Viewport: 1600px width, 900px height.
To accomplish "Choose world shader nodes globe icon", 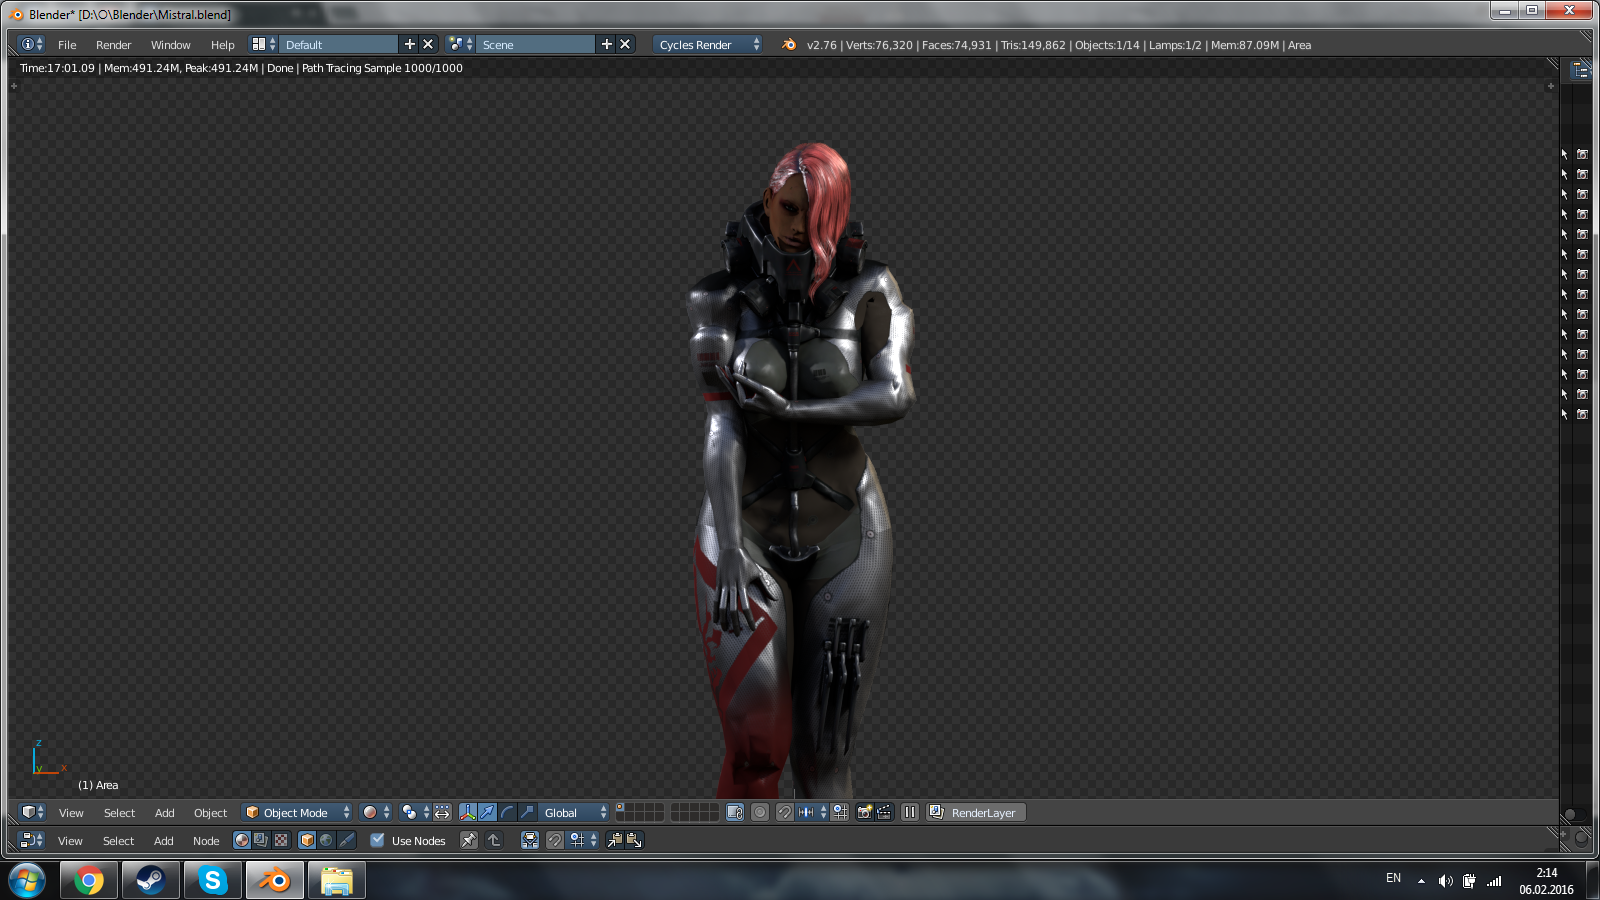I will [x=326, y=840].
